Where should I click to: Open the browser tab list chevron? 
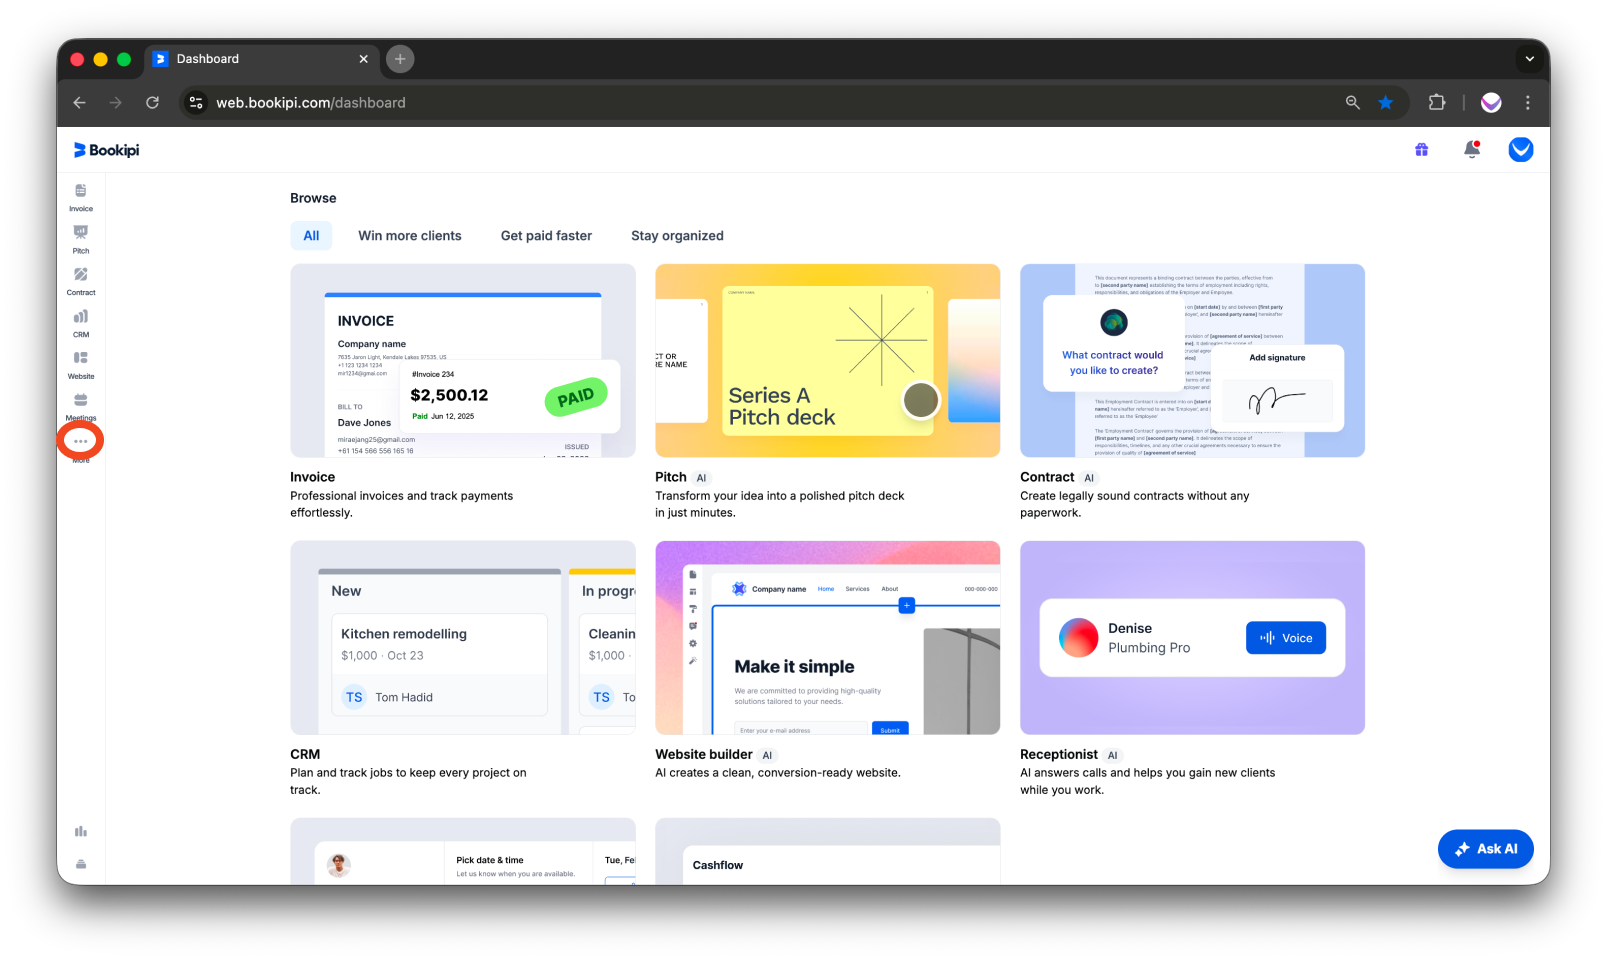click(1529, 59)
